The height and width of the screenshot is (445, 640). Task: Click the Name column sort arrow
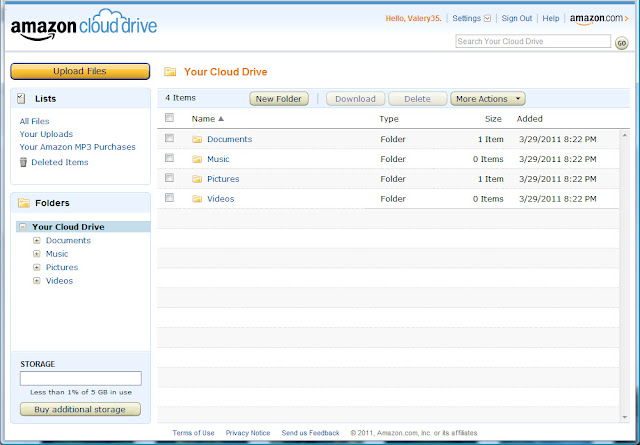[x=221, y=119]
